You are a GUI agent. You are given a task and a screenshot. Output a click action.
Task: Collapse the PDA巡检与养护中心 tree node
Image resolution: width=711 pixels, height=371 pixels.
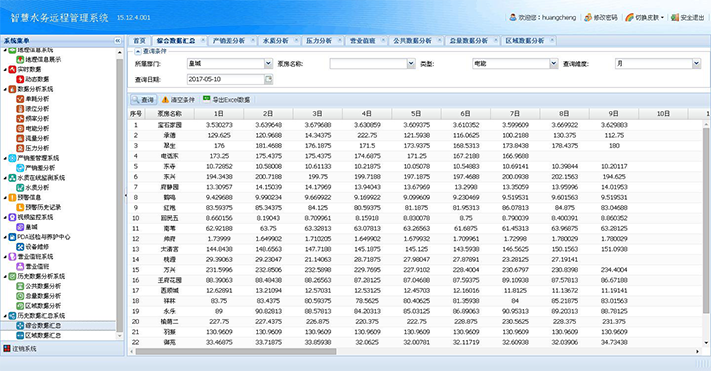pos(5,237)
